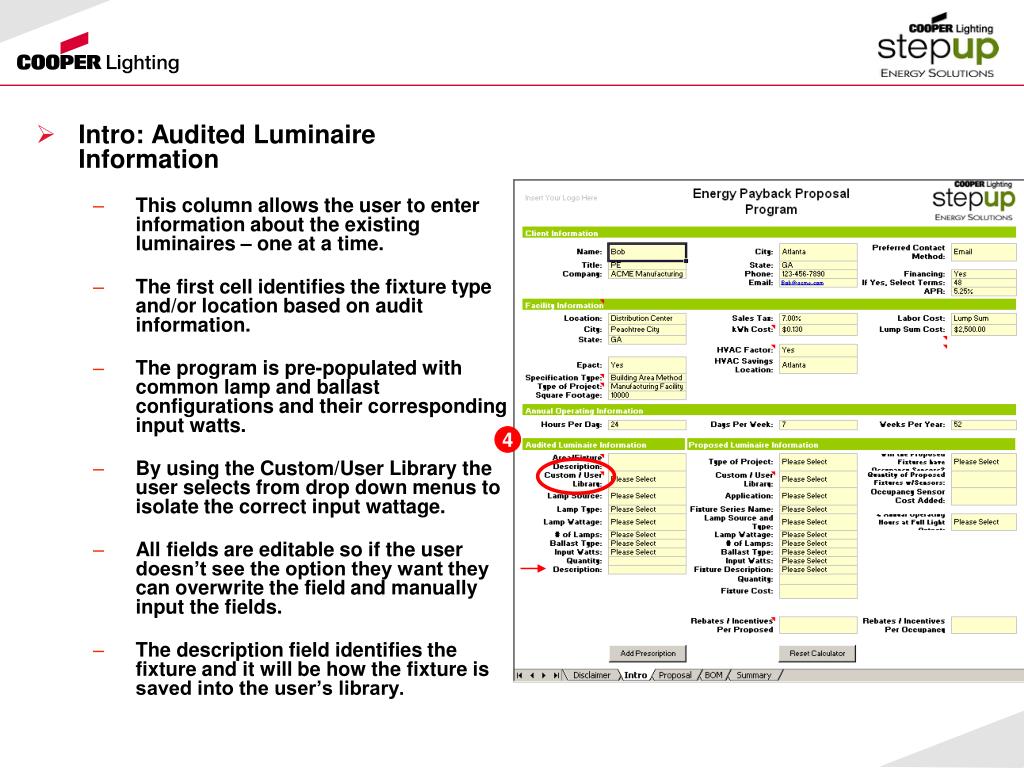Open proposed Ballast Type dropdown

818,552
